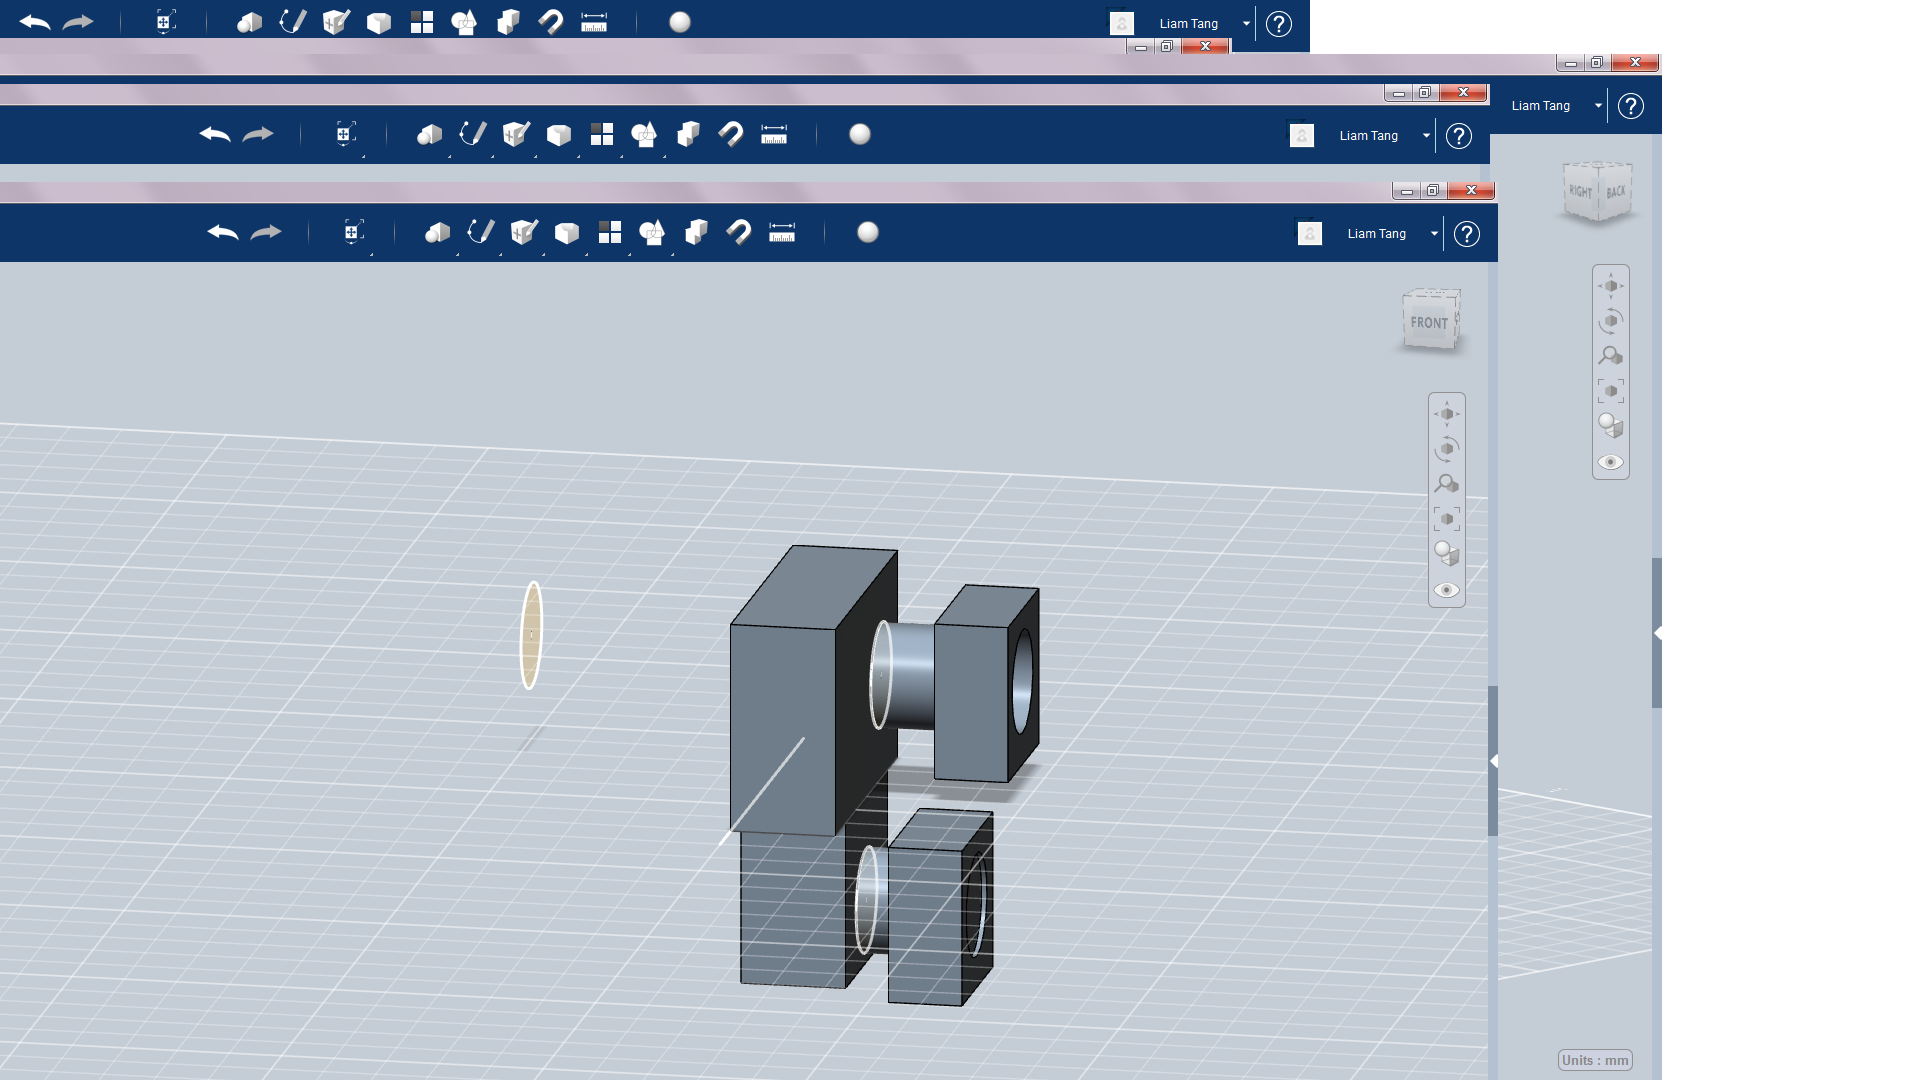Open Material sphere in front window toolbar
The width and height of the screenshot is (1920, 1080).
(868, 232)
